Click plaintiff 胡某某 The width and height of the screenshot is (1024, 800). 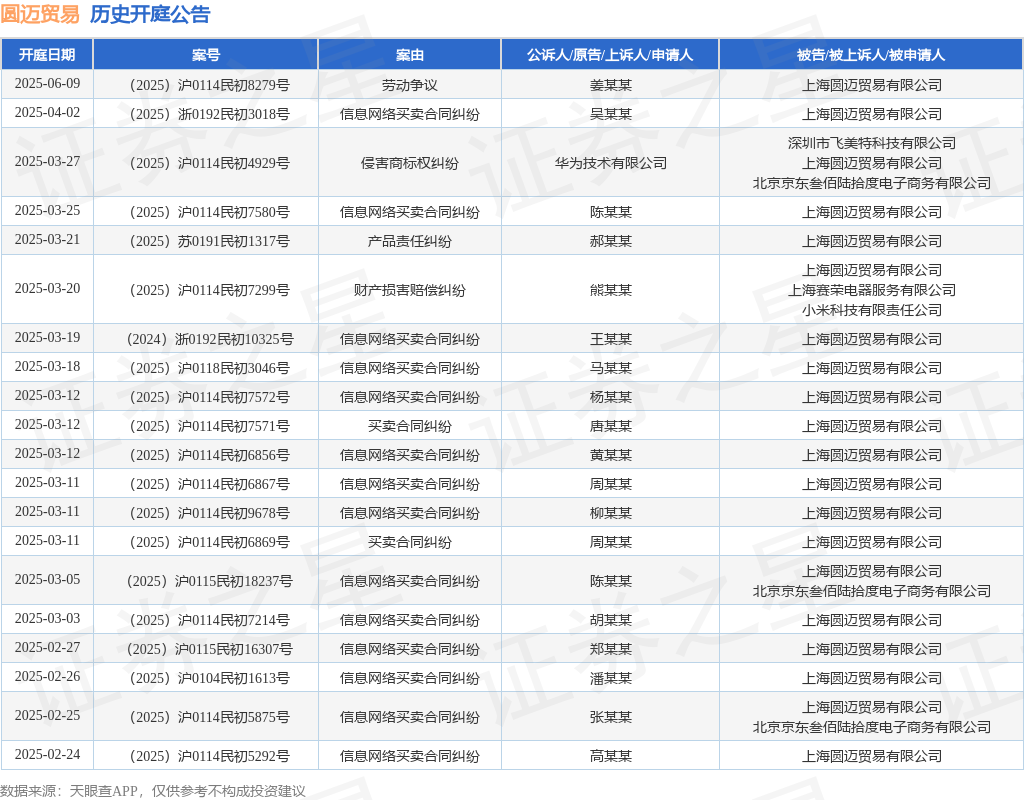(x=611, y=620)
